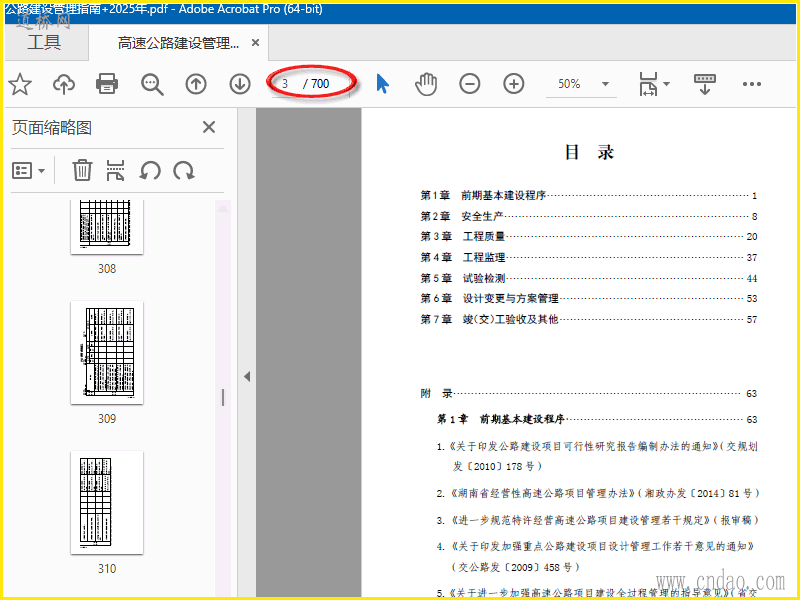Click the scrolling mode keyboard icon
The image size is (800, 600).
(705, 84)
